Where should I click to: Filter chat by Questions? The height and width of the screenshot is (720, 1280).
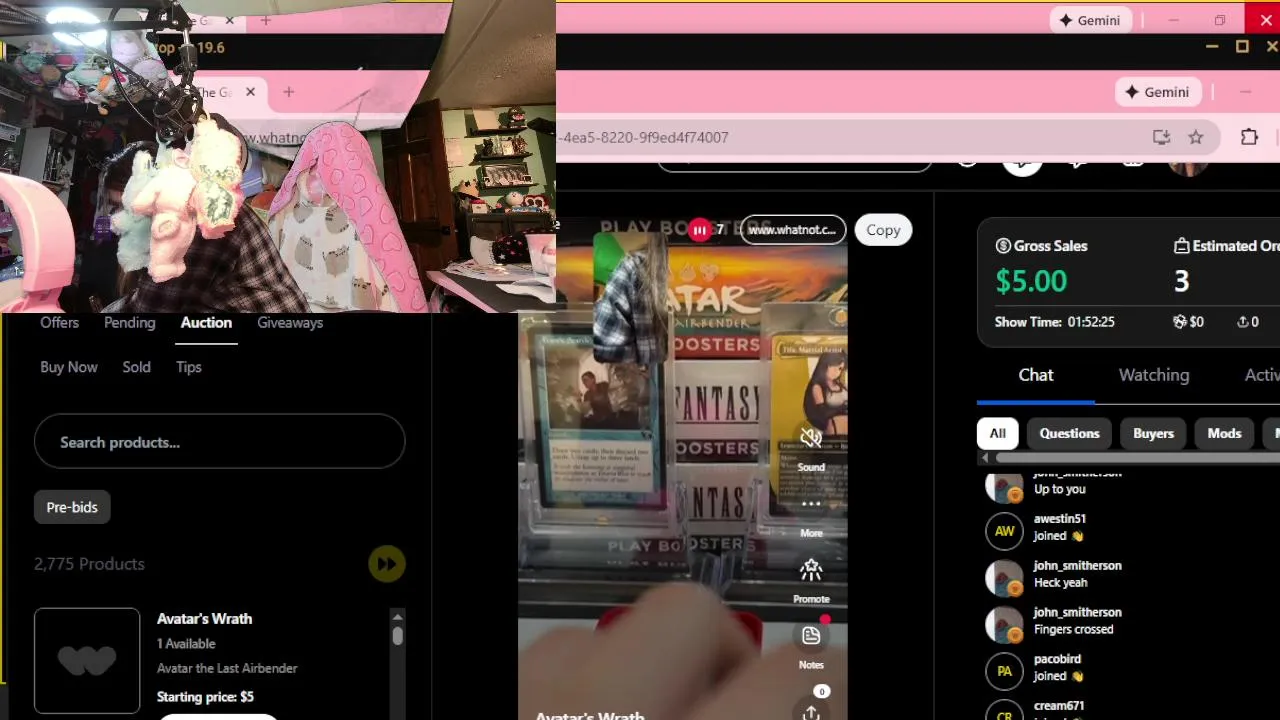(x=1069, y=433)
